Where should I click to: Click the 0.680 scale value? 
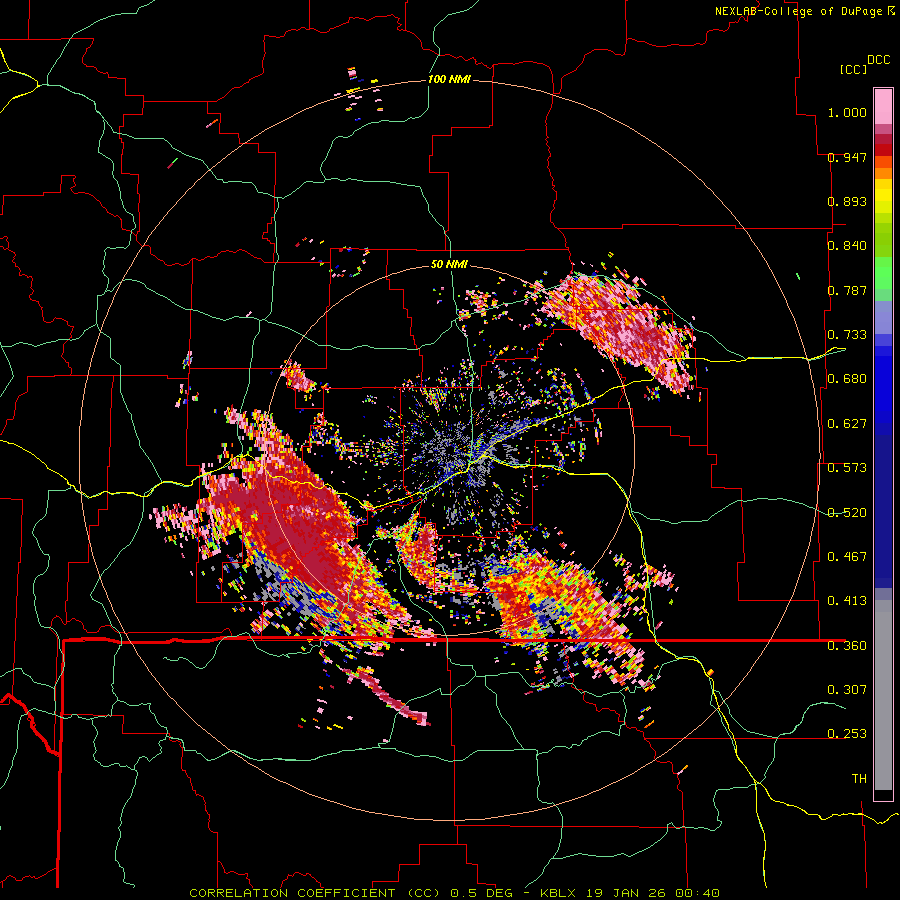(847, 379)
